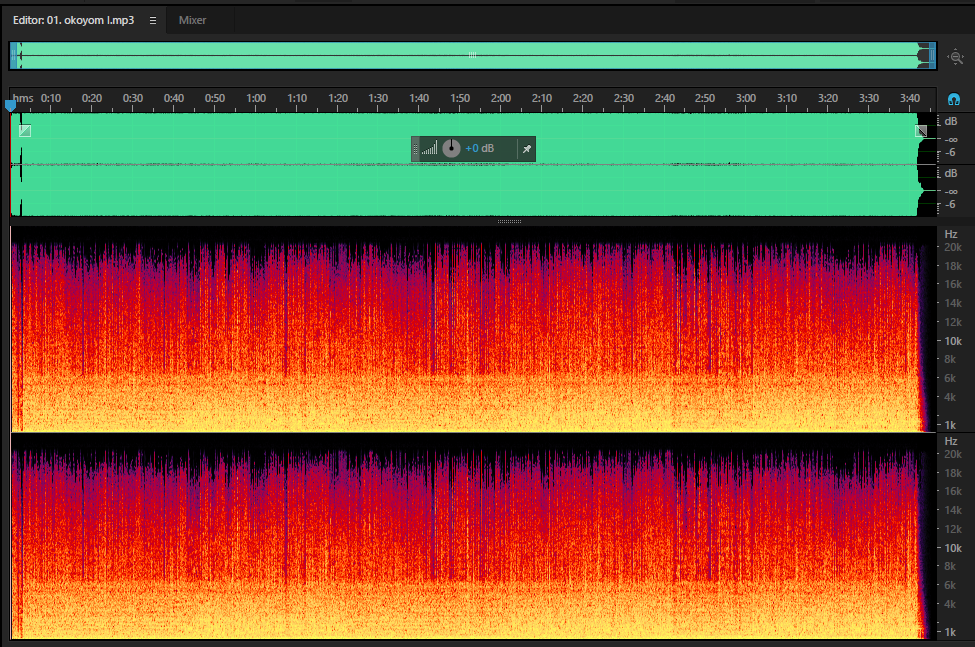
Task: Switch to the Mixer tab
Action: [x=192, y=21]
